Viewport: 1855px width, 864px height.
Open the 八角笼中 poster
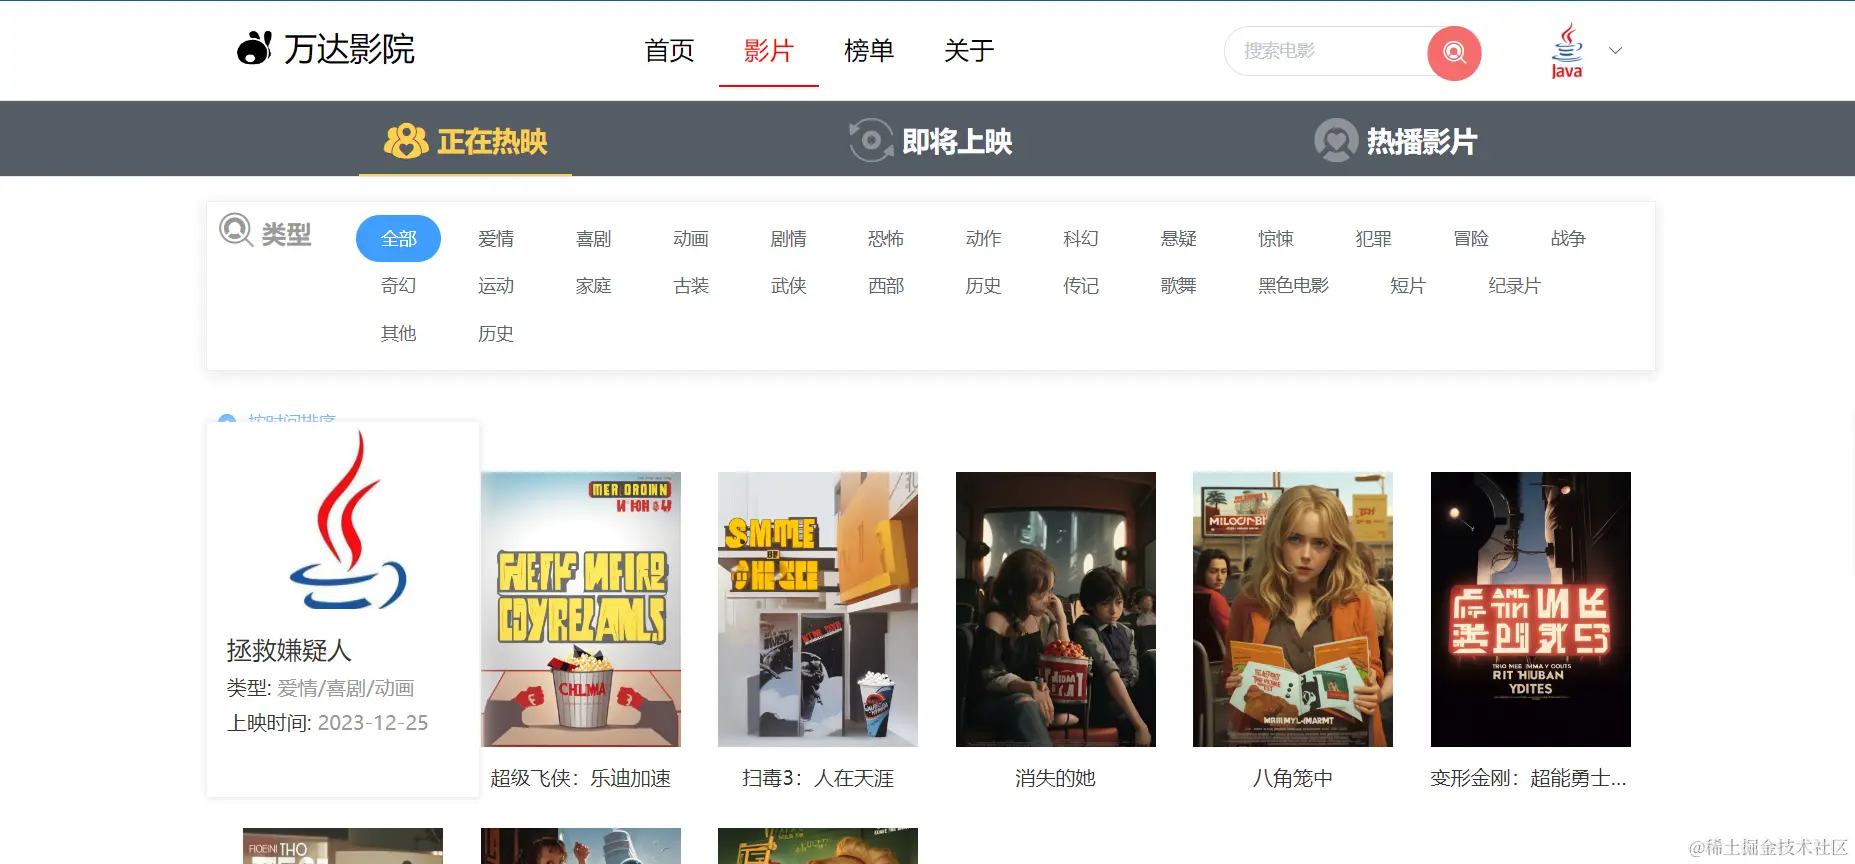coord(1293,609)
